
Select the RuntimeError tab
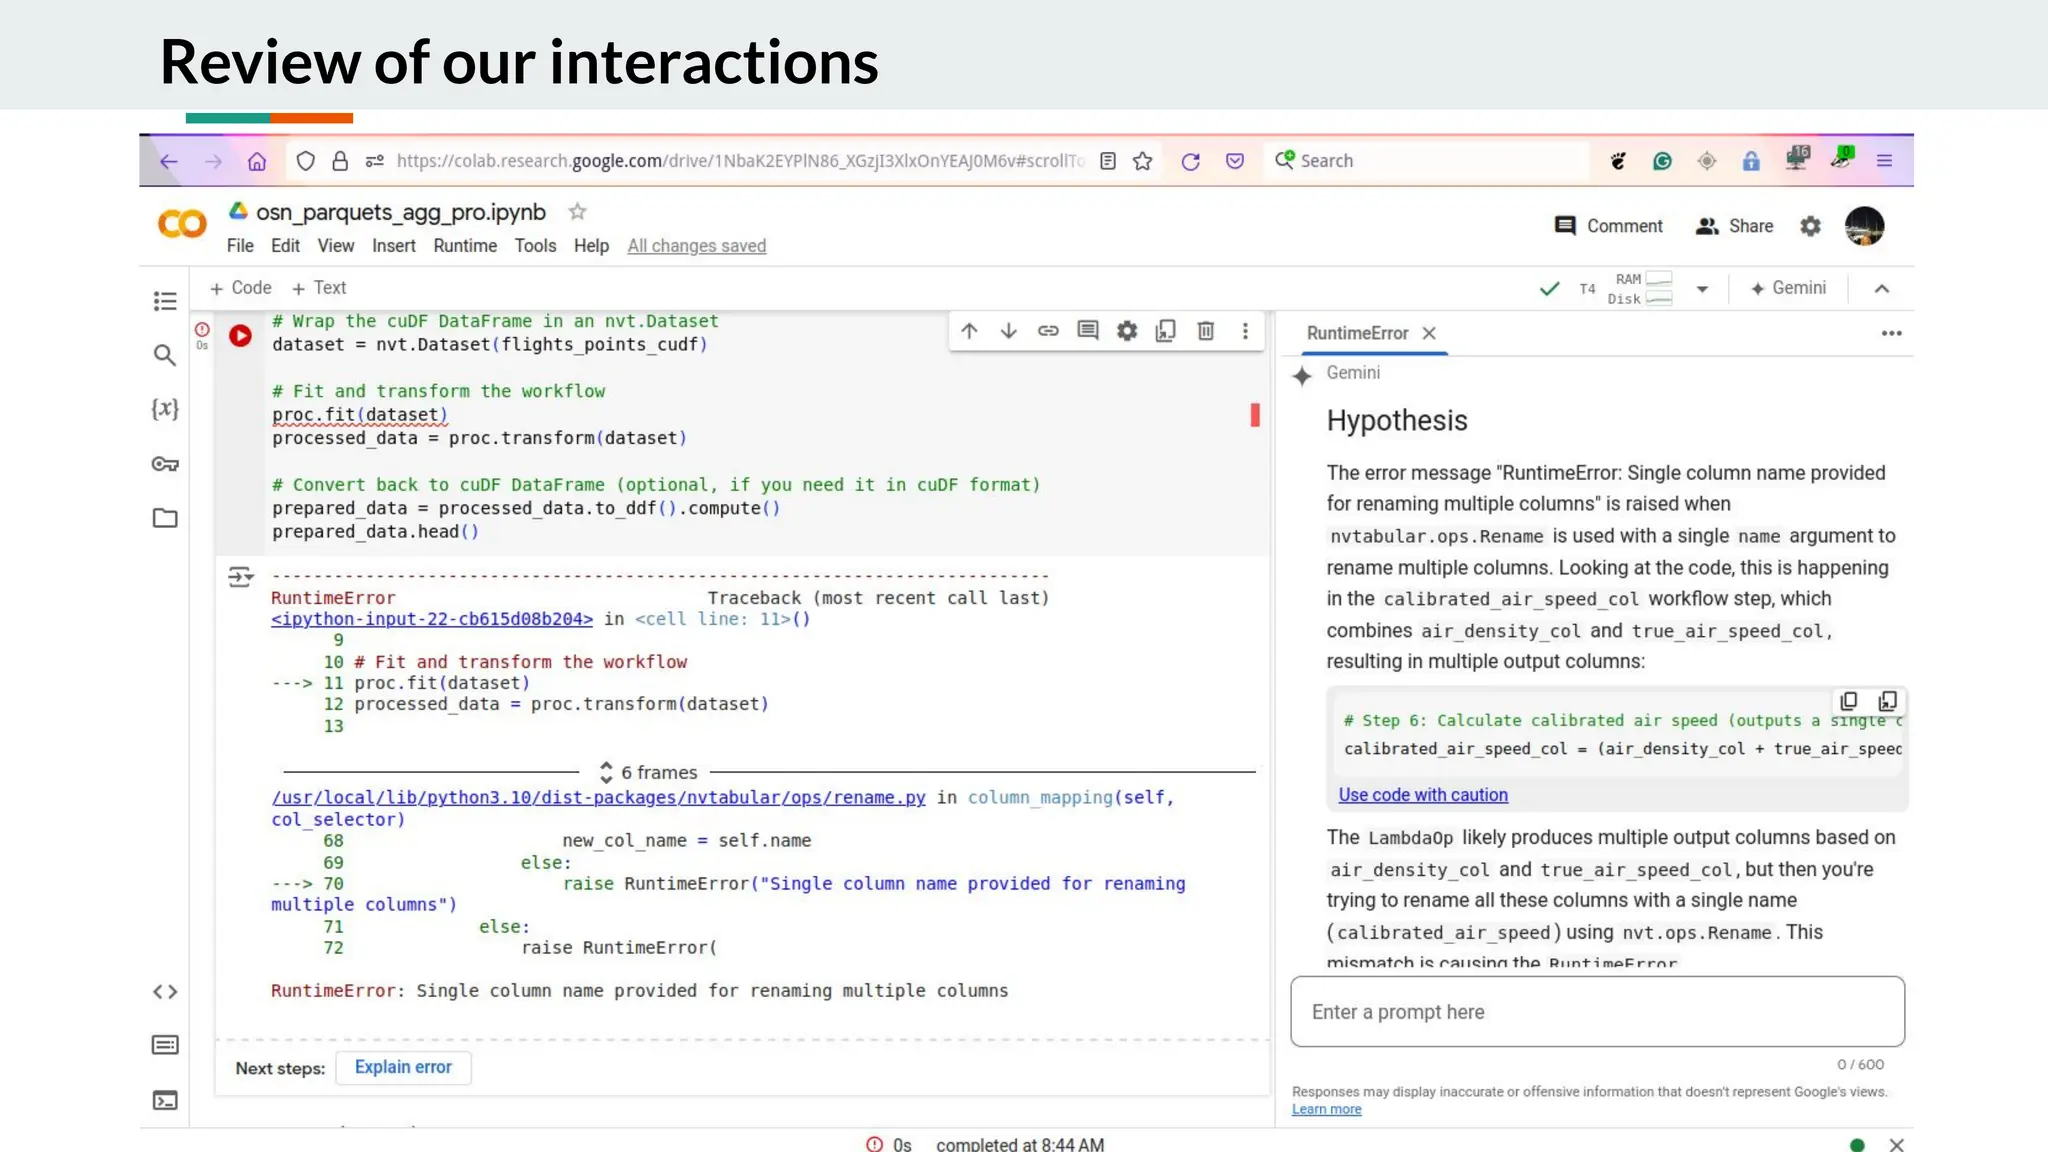(x=1357, y=333)
